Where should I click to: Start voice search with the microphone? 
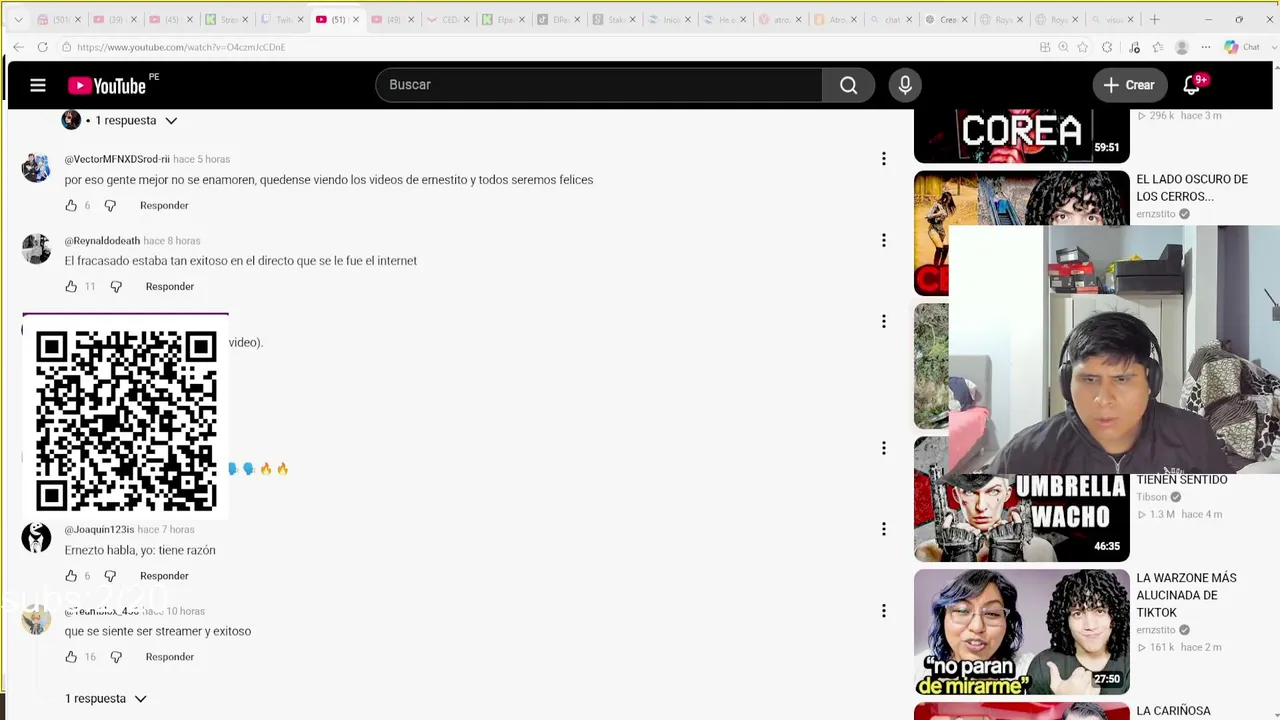tap(905, 85)
